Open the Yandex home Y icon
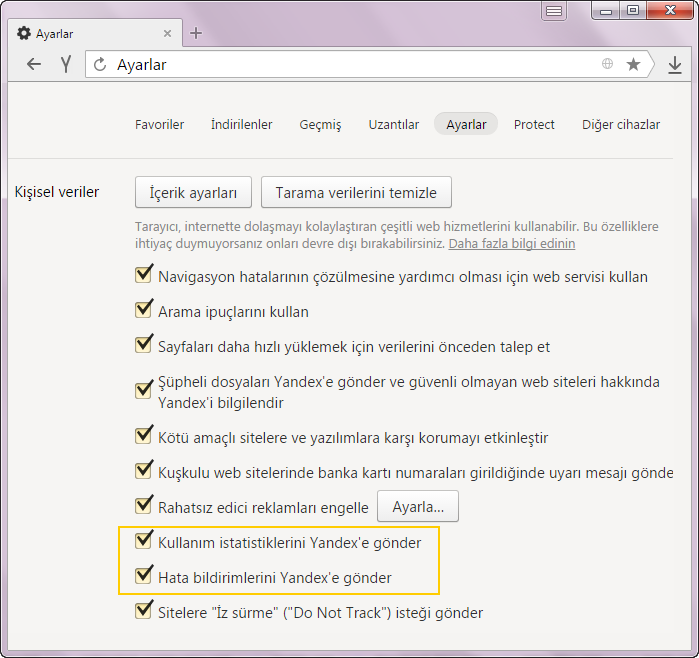 [66, 65]
